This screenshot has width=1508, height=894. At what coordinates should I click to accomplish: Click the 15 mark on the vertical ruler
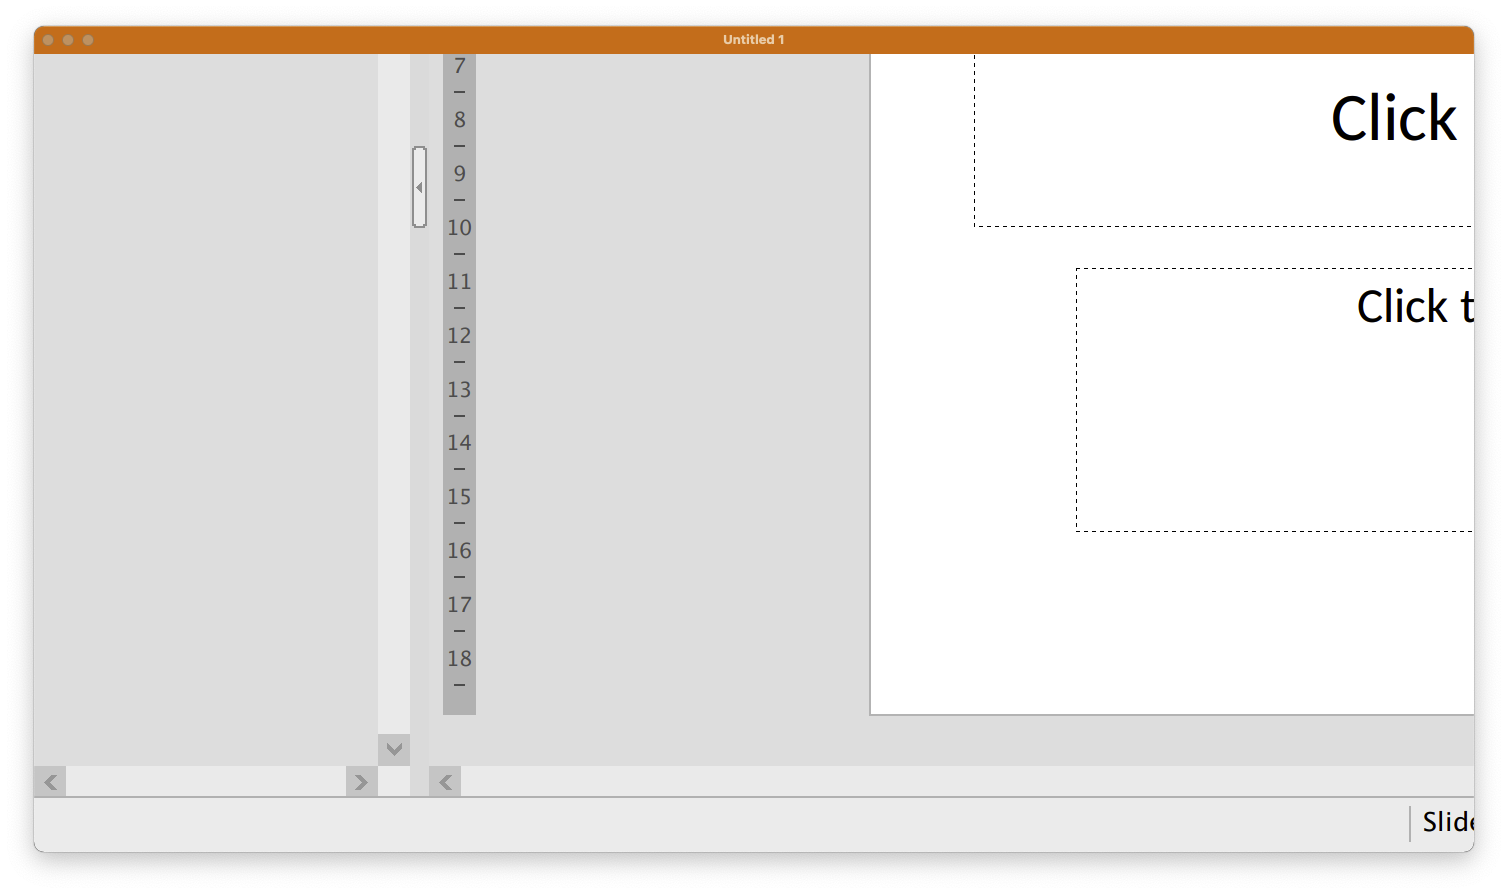pyautogui.click(x=459, y=497)
